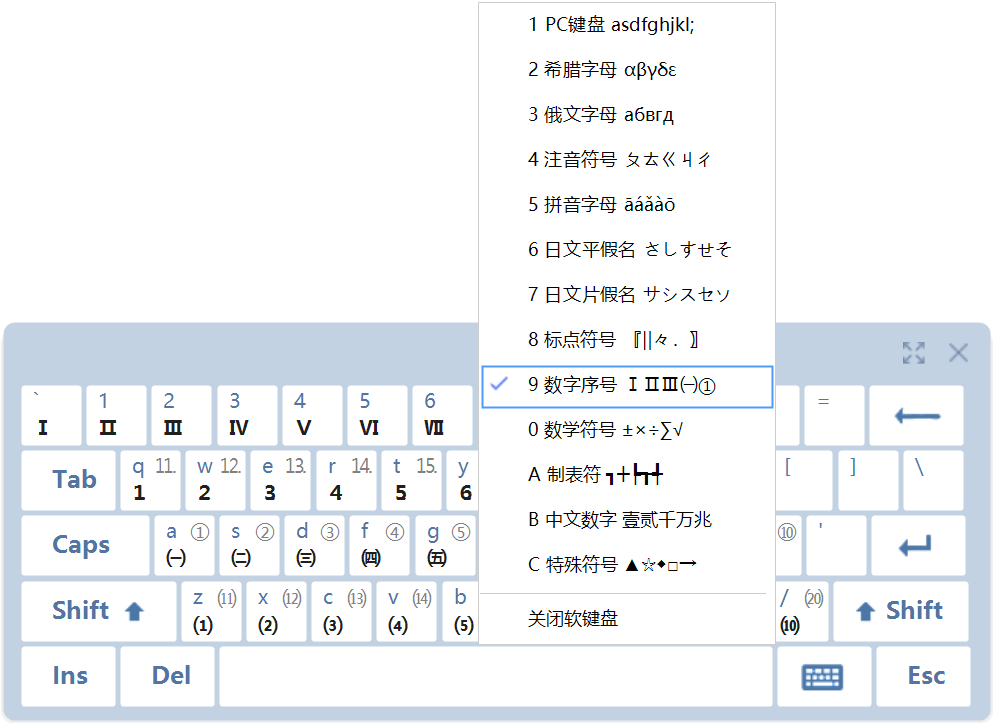The image size is (993, 723).
Task: Choose 1 PC键盘 layout from menu
Action: coord(627,25)
